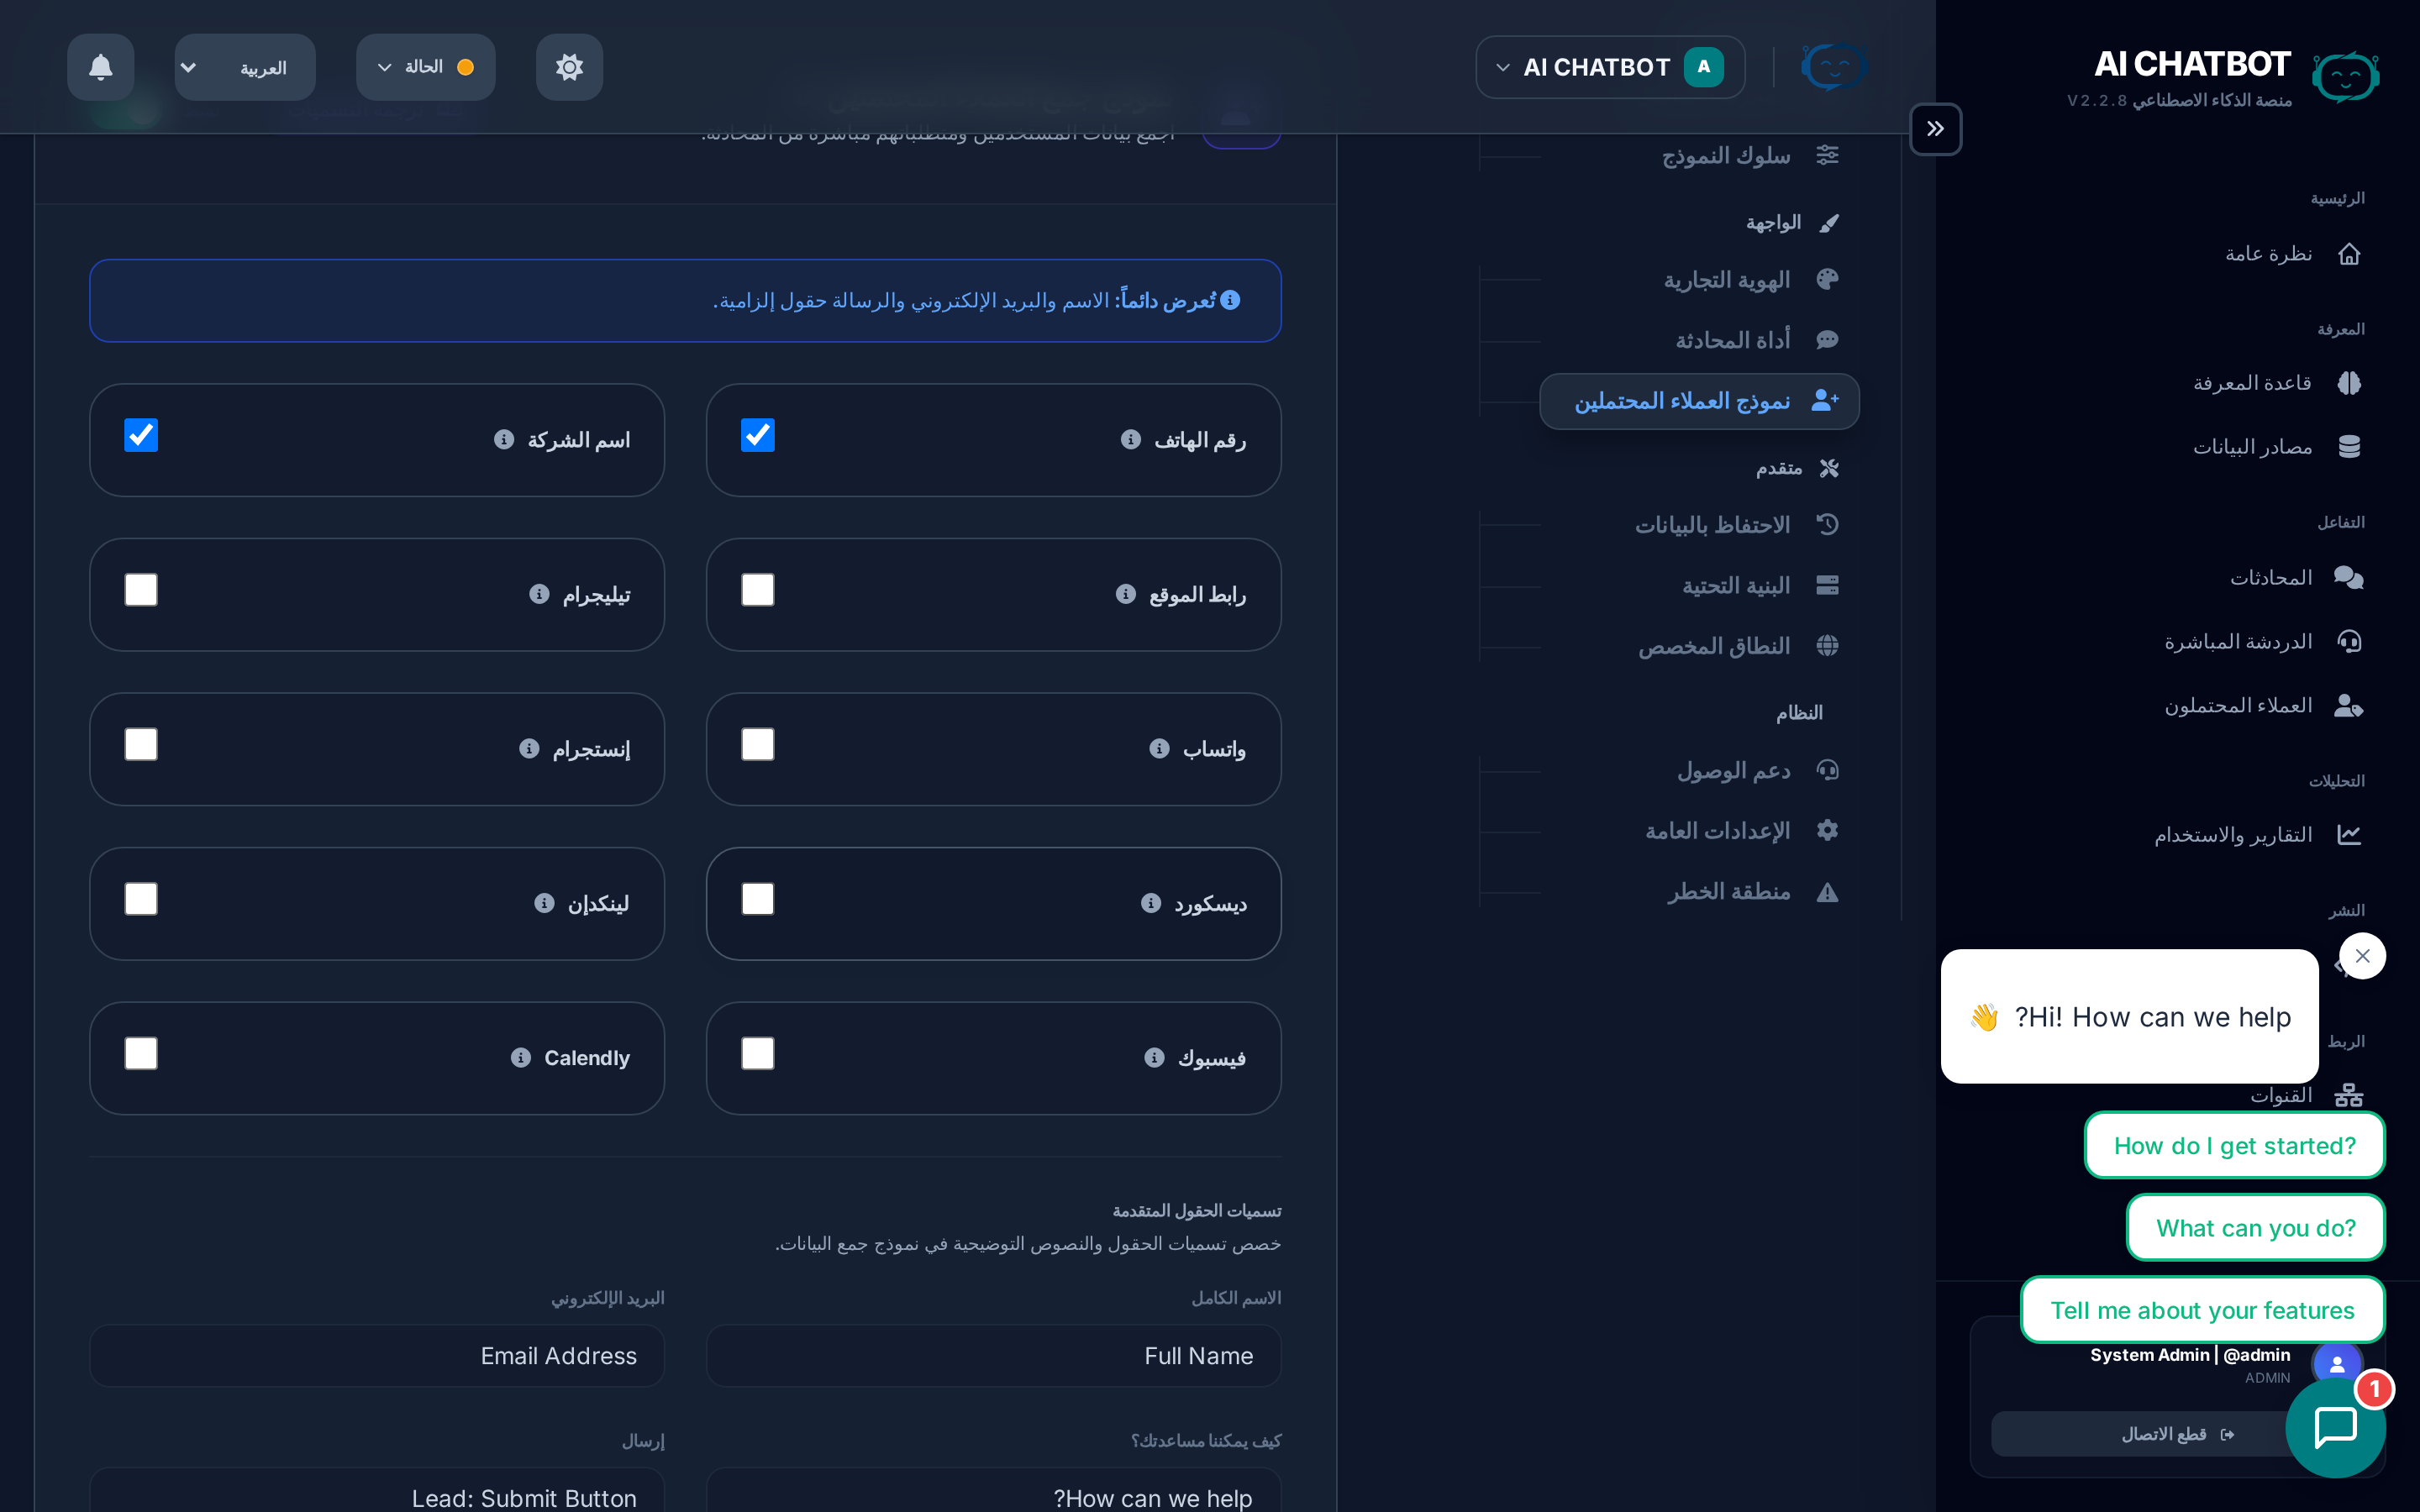Uncheck the اسم الشركة checkbox
2420x1512 pixels.
coord(141,435)
